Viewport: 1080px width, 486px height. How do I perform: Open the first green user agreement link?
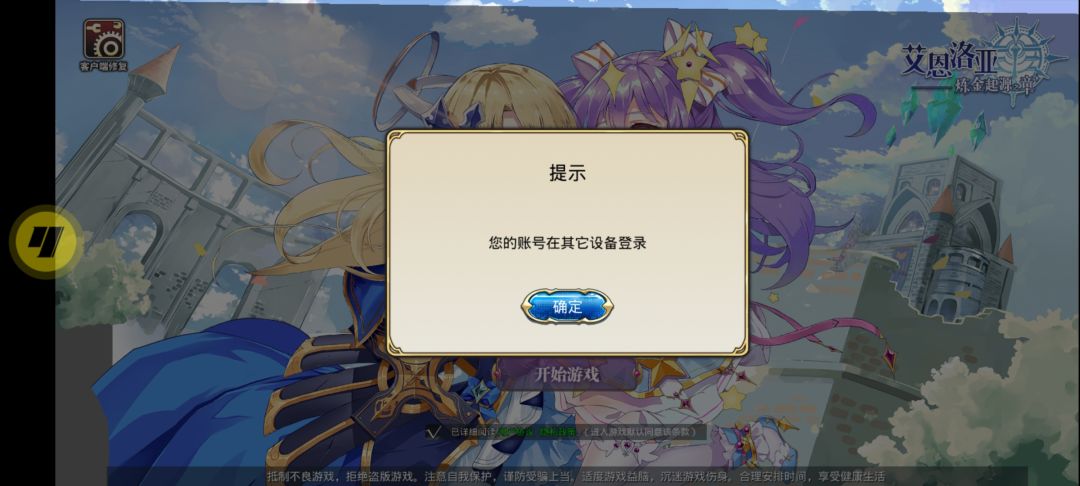click(x=513, y=432)
